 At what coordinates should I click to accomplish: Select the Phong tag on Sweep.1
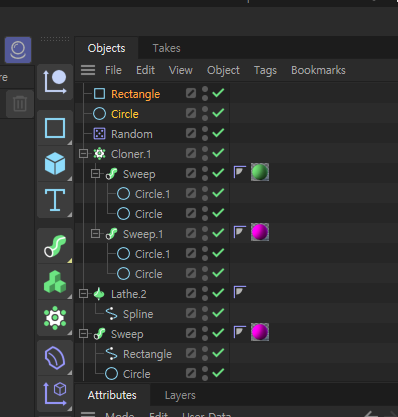tap(240, 232)
